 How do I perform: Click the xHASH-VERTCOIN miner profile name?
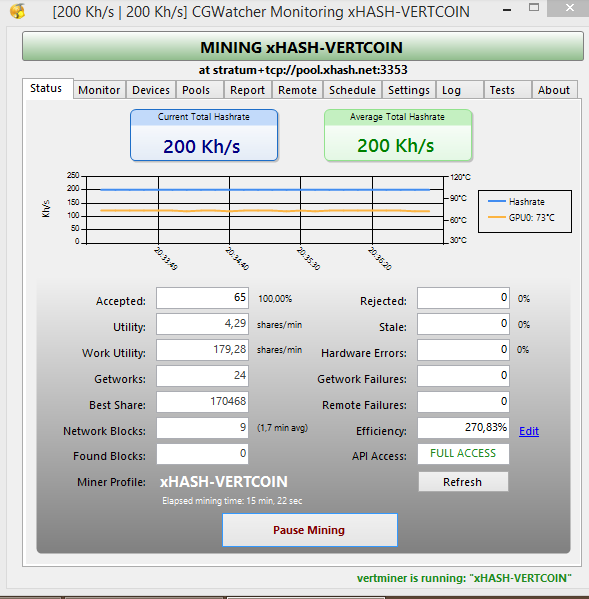pyautogui.click(x=223, y=482)
